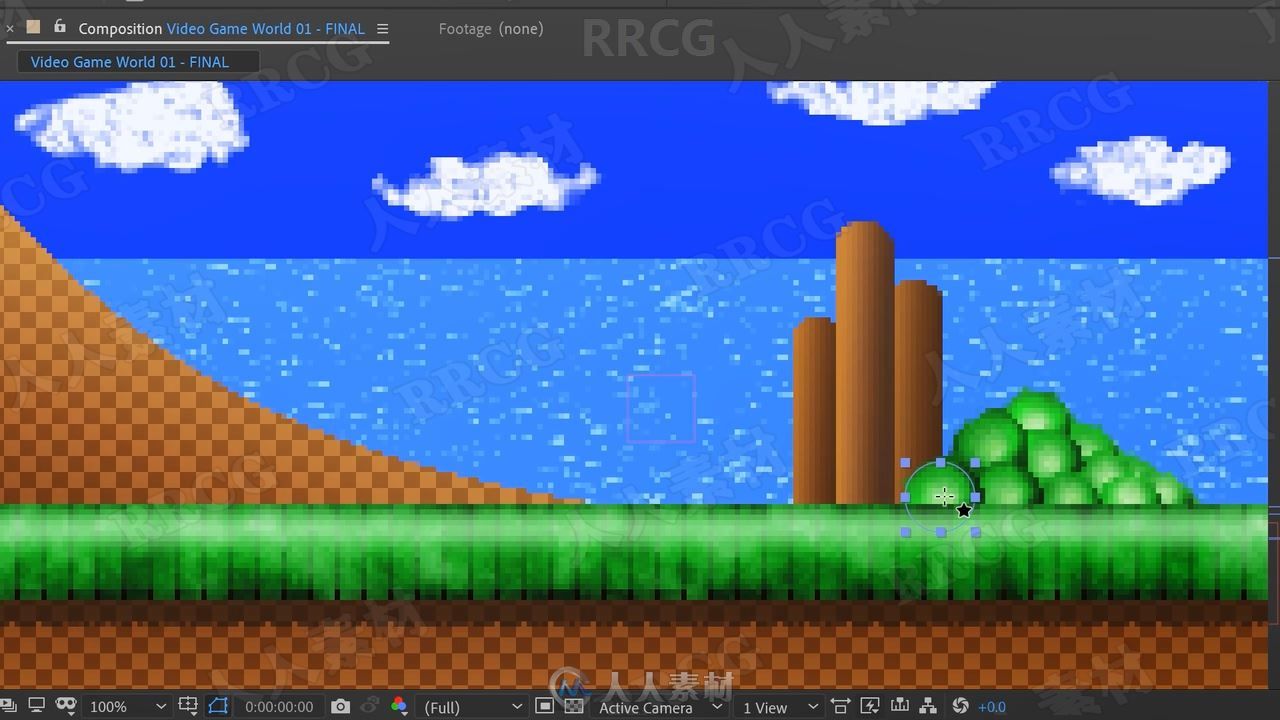Close the Composition panel tab
This screenshot has width=1280, height=720.
click(x=10, y=29)
